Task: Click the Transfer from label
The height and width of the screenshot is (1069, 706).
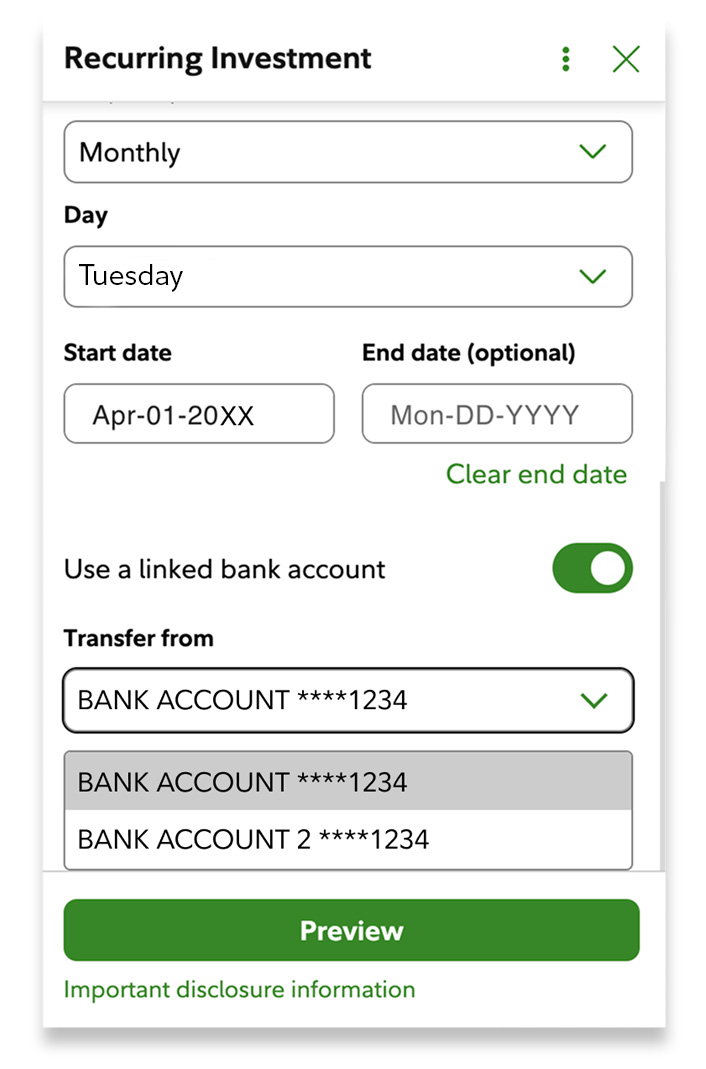Action: [138, 638]
